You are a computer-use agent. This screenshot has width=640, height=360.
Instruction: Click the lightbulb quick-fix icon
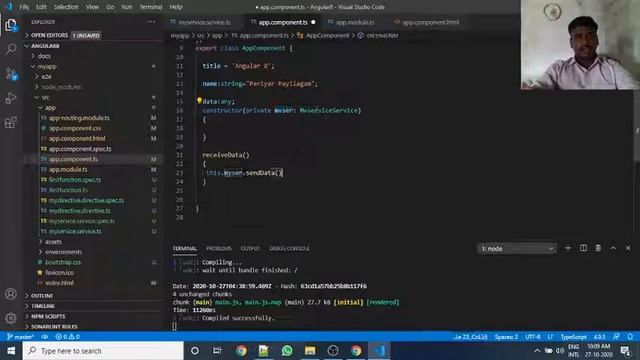pyautogui.click(x=199, y=100)
